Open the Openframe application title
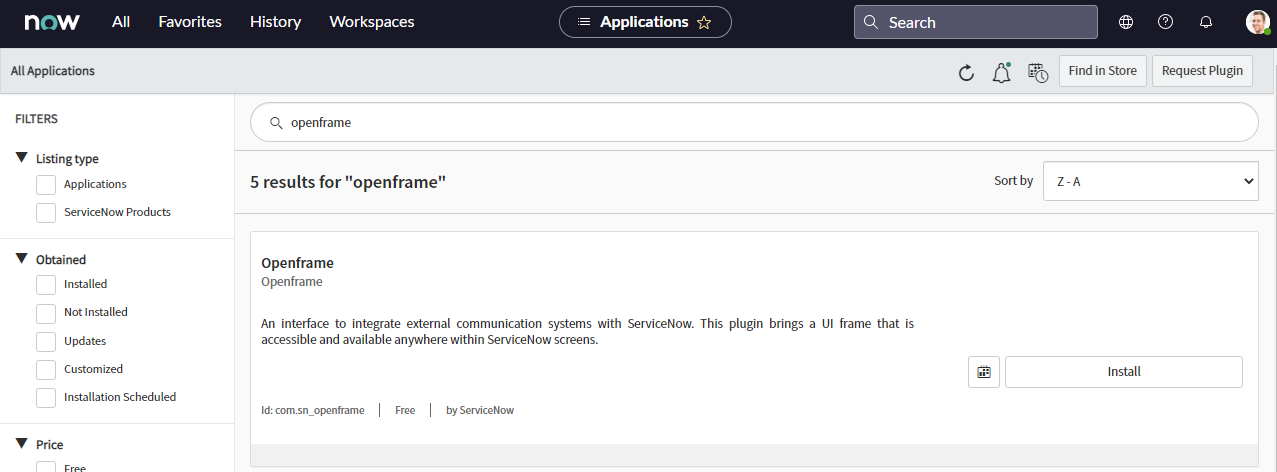This screenshot has width=1277, height=472. coord(297,263)
